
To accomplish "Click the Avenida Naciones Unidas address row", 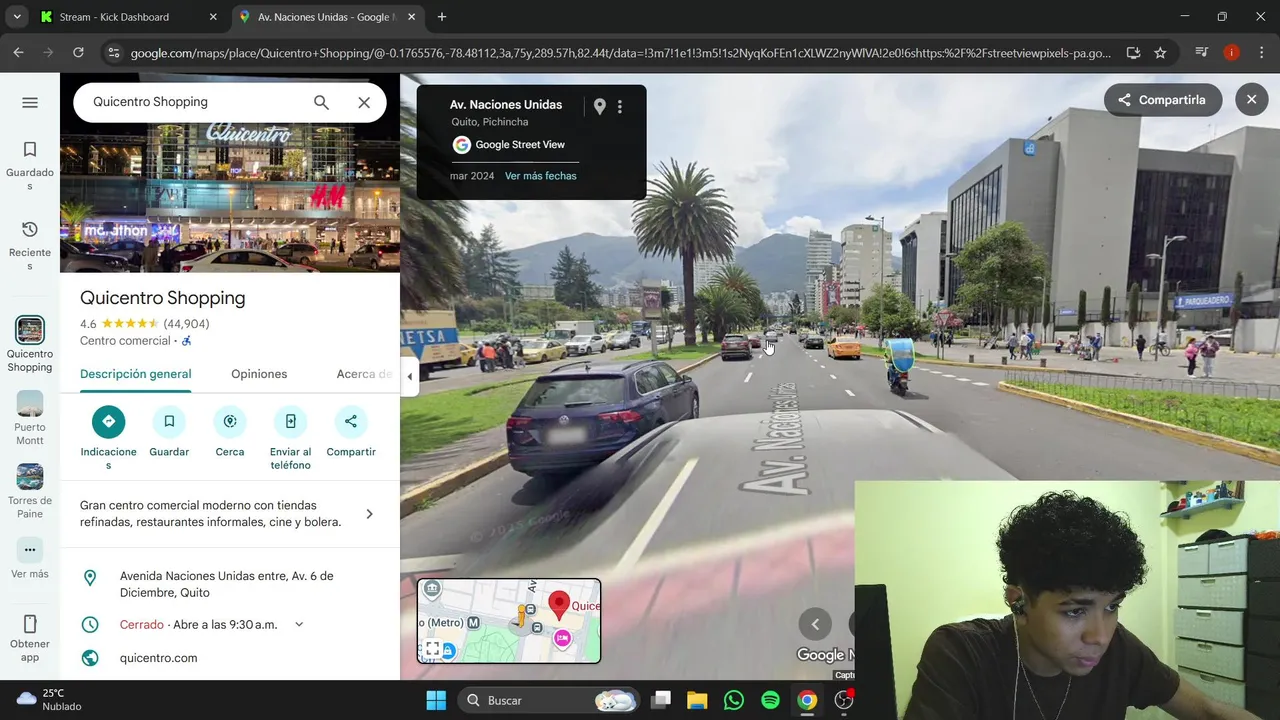I will (x=230, y=584).
